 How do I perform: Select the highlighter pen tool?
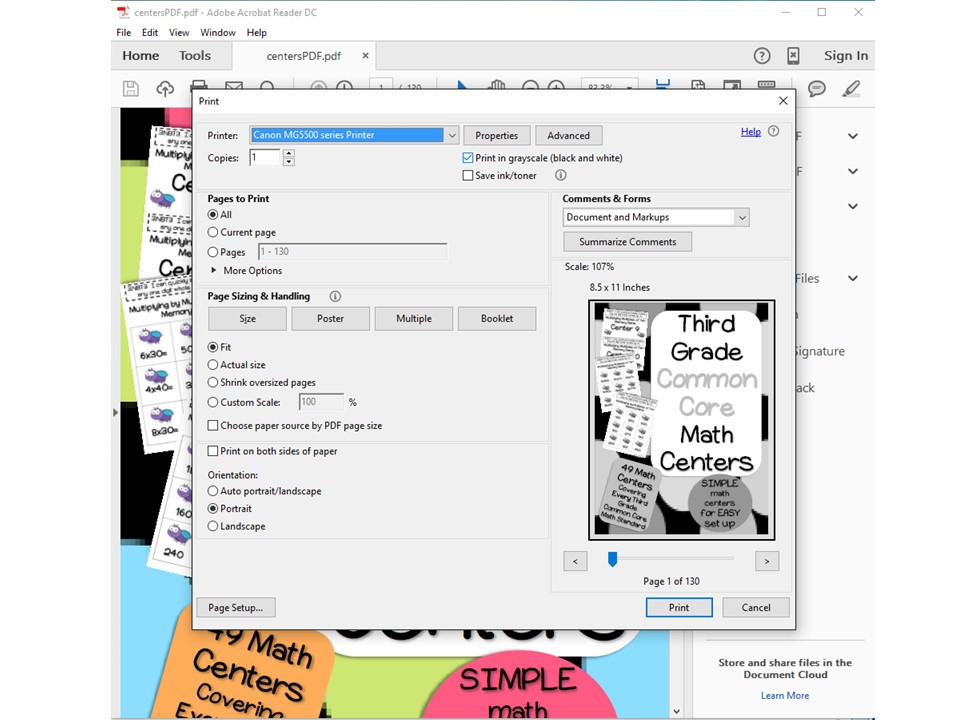coord(851,89)
